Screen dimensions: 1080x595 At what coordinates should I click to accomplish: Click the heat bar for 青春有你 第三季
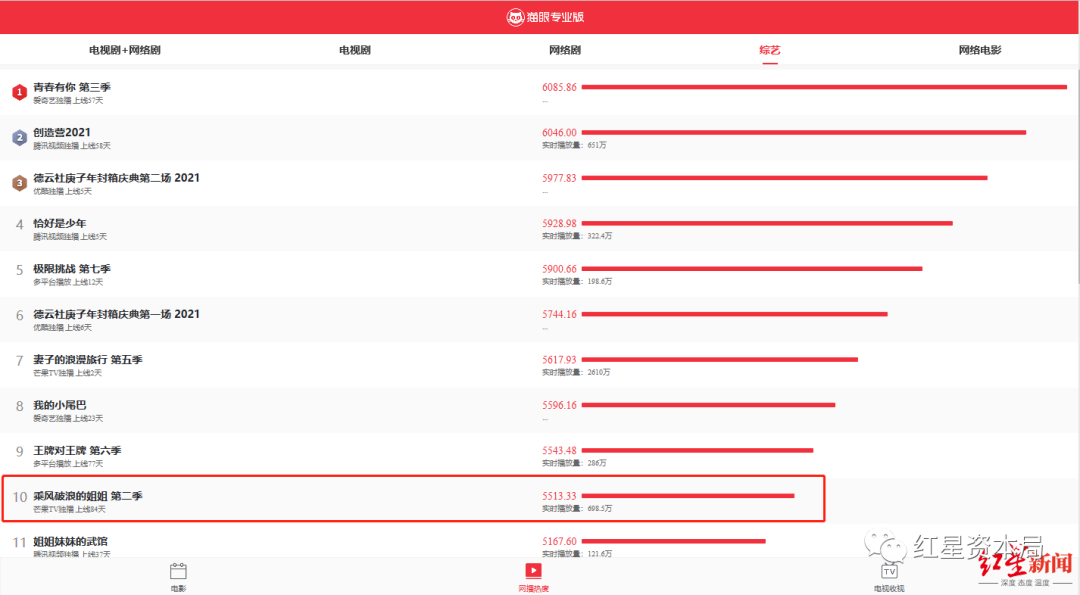click(x=824, y=87)
